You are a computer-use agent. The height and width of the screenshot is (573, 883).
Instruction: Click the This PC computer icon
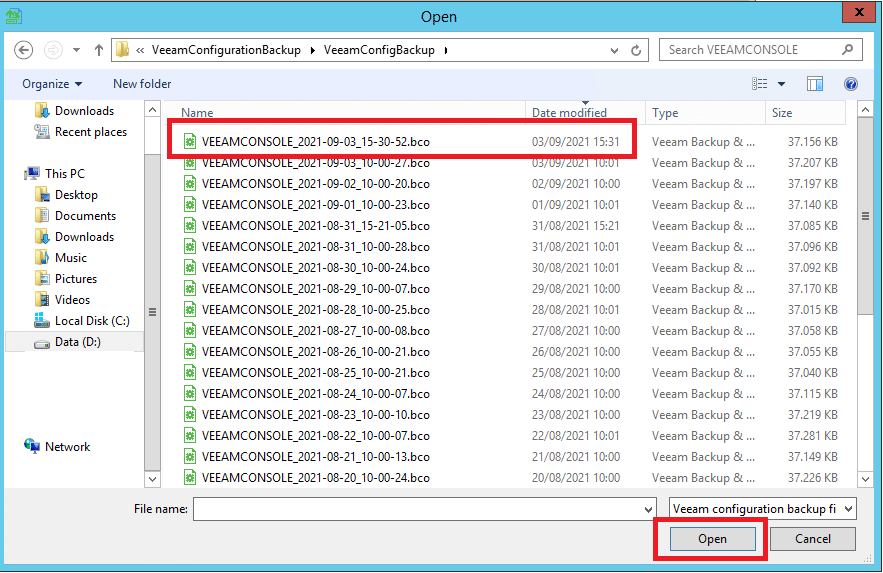pos(32,173)
